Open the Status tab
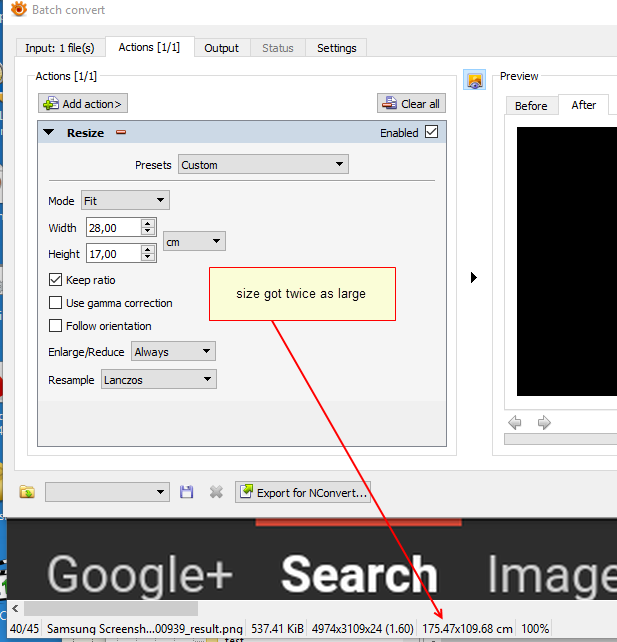 point(278,48)
